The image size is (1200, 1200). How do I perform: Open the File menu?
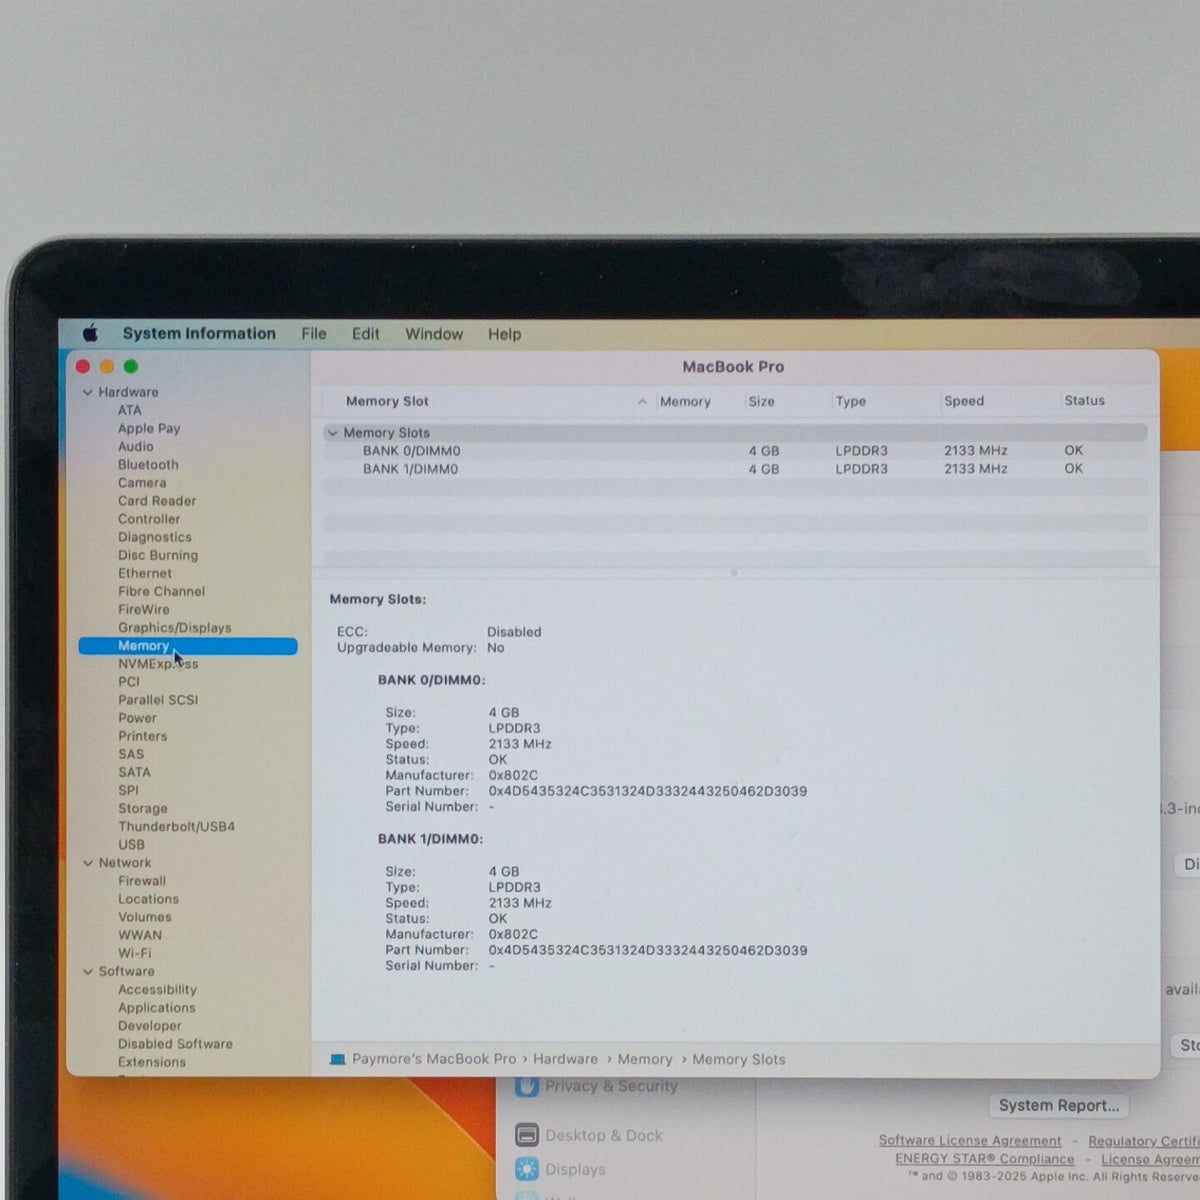[314, 334]
